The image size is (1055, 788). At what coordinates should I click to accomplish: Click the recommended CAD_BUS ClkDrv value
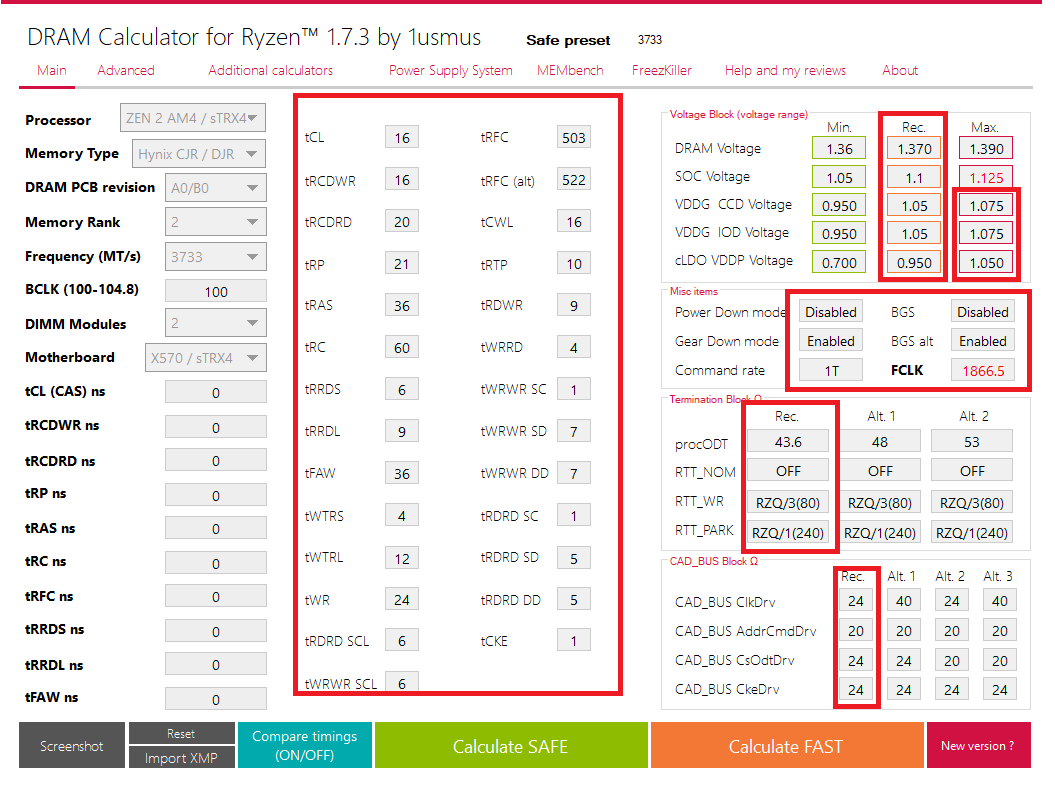(855, 600)
